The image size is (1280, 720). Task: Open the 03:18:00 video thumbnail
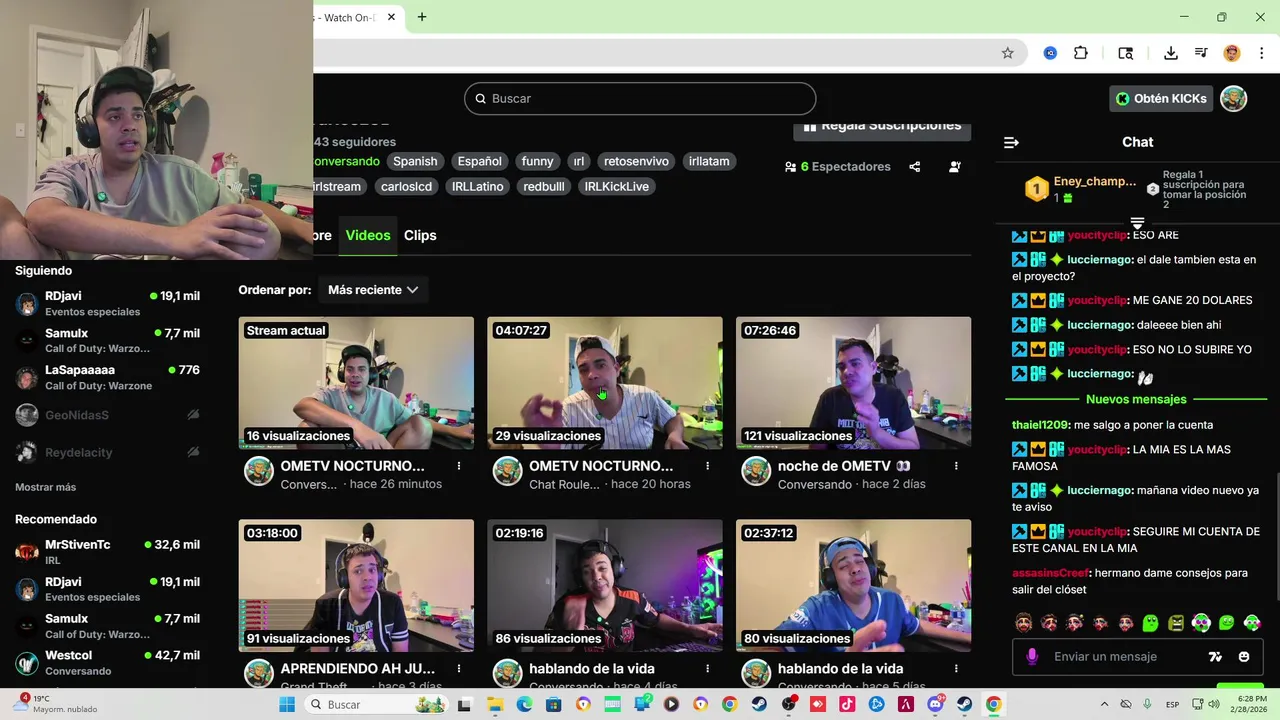[356, 585]
